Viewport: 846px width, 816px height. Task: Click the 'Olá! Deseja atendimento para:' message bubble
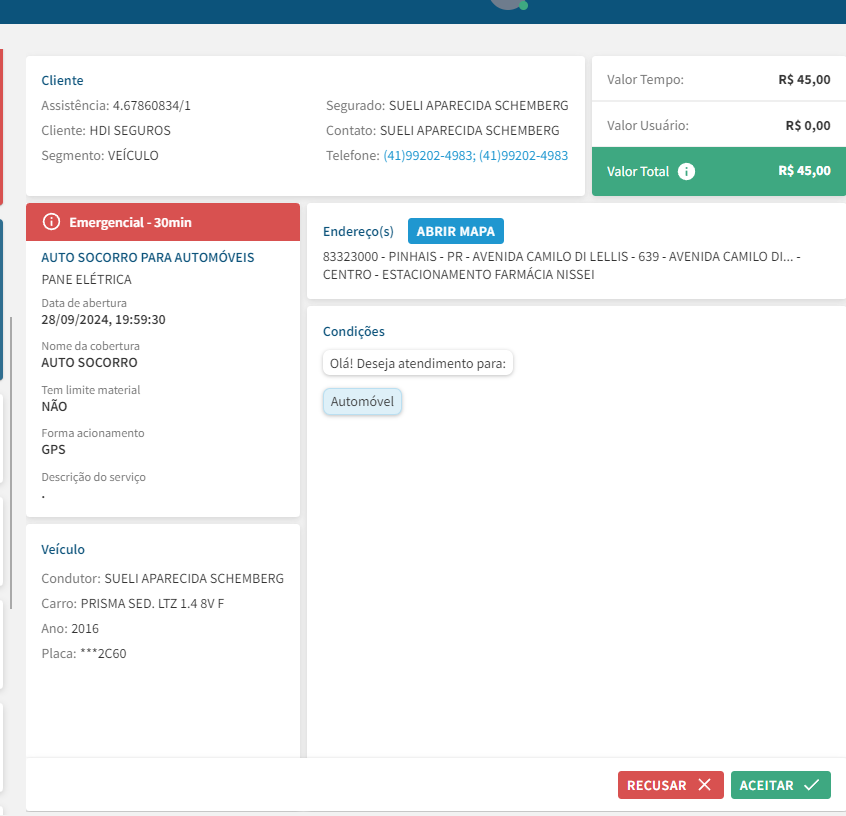point(418,363)
